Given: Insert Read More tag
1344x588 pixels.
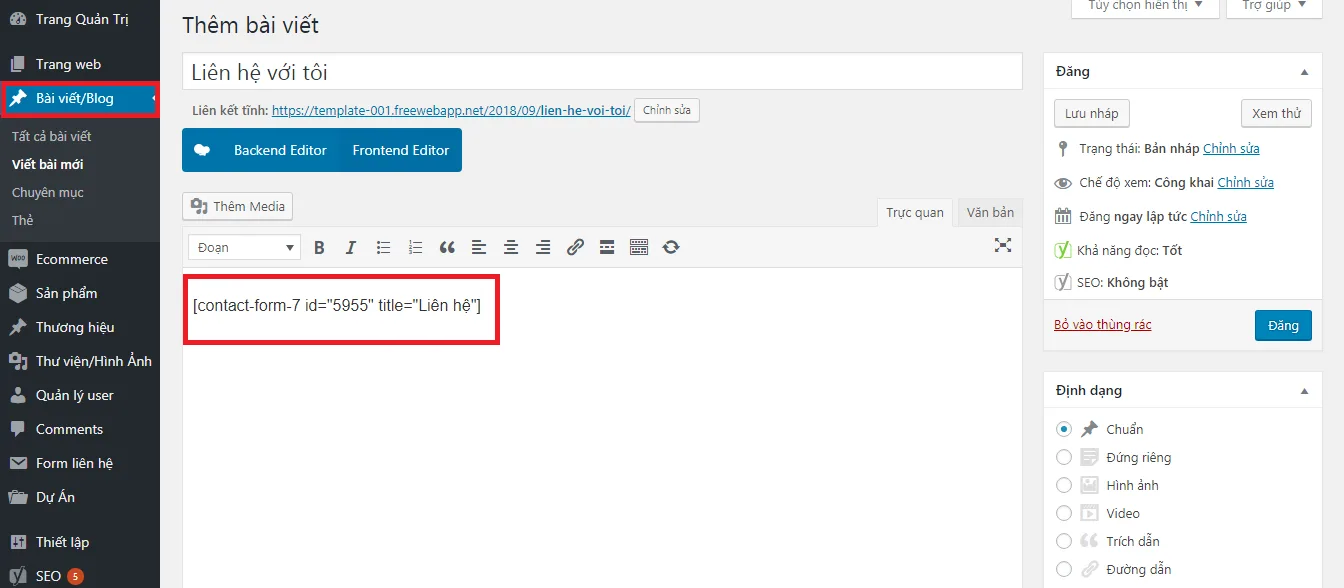Looking at the screenshot, I should [607, 247].
